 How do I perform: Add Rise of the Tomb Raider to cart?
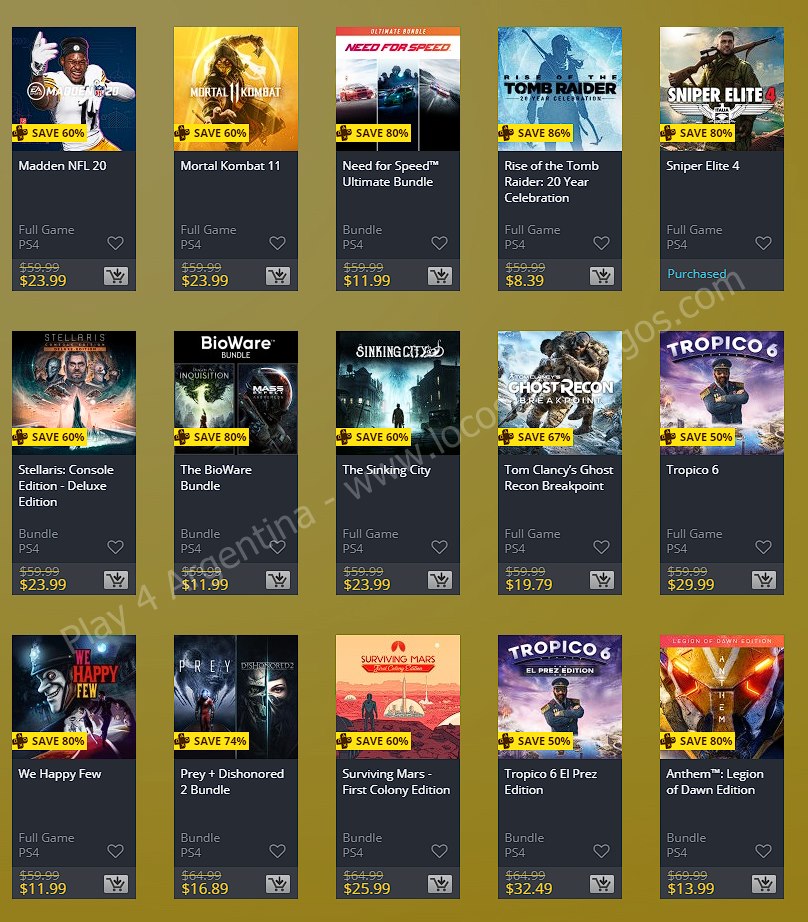602,276
